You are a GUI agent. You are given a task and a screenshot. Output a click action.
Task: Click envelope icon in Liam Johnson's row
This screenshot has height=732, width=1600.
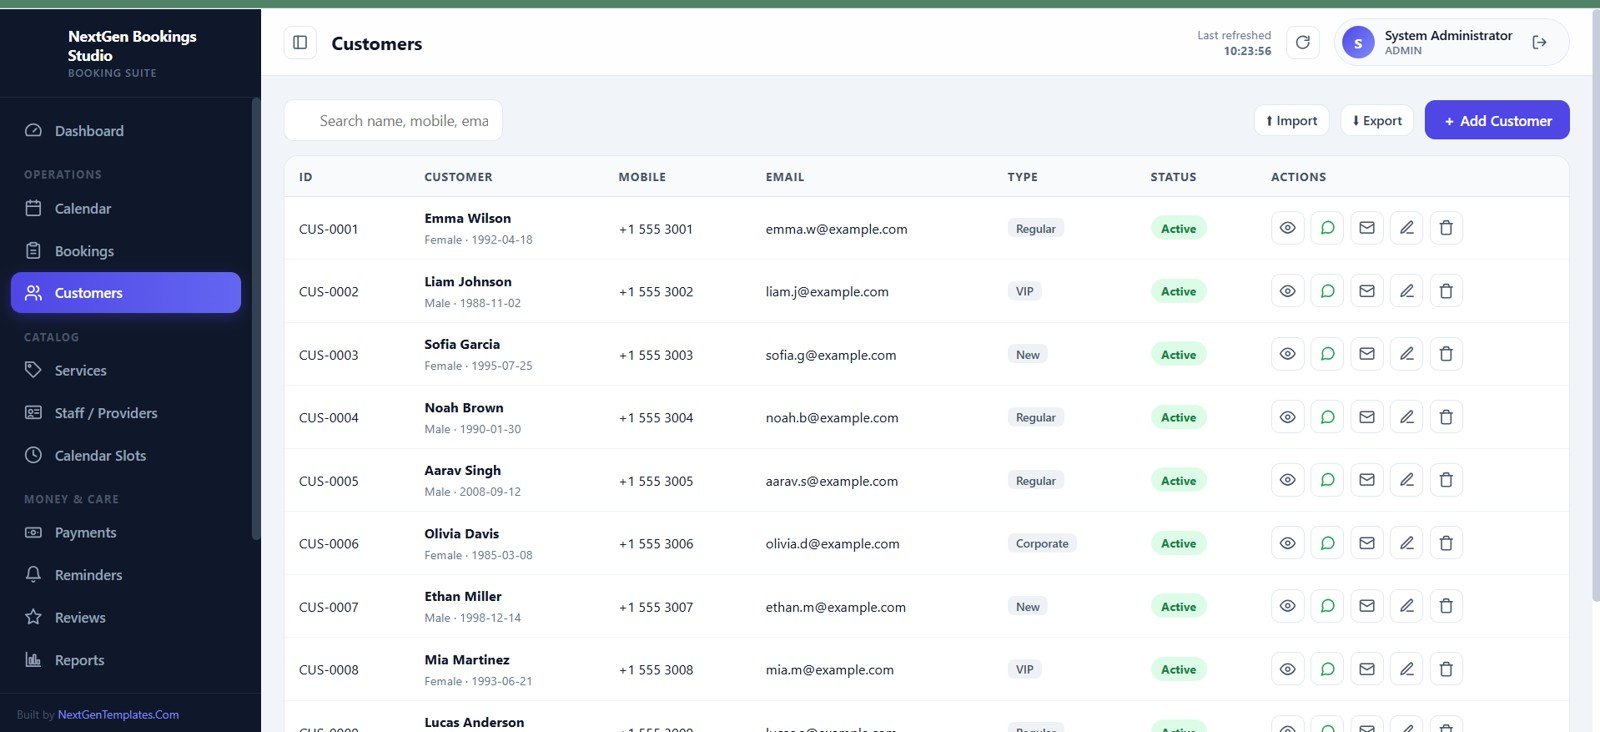[1367, 291]
